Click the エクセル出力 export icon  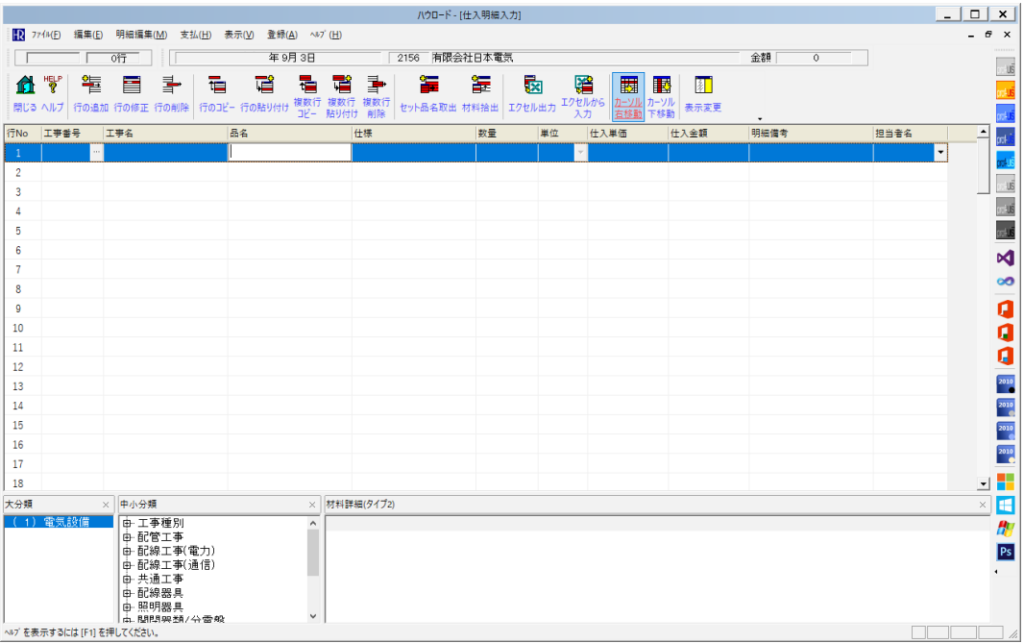(x=532, y=87)
